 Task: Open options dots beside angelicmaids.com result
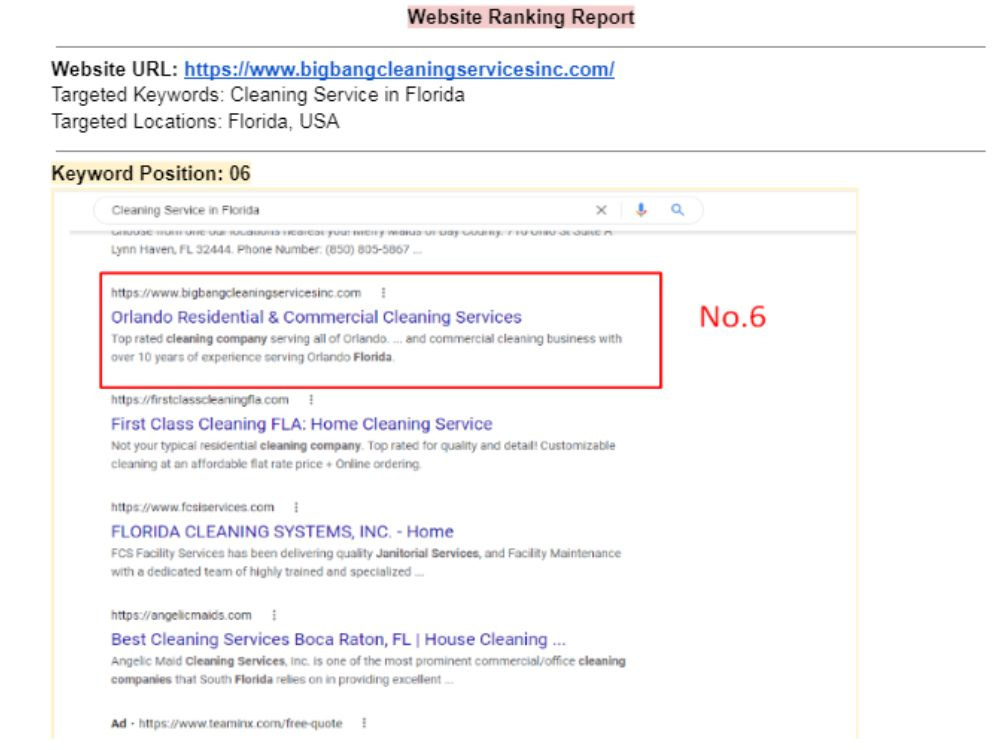(274, 615)
